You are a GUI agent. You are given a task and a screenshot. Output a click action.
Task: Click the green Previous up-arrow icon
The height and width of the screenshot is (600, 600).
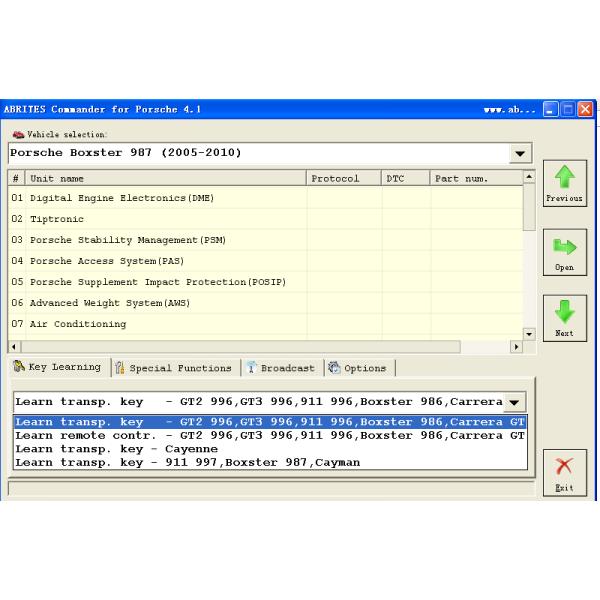pyautogui.click(x=565, y=178)
